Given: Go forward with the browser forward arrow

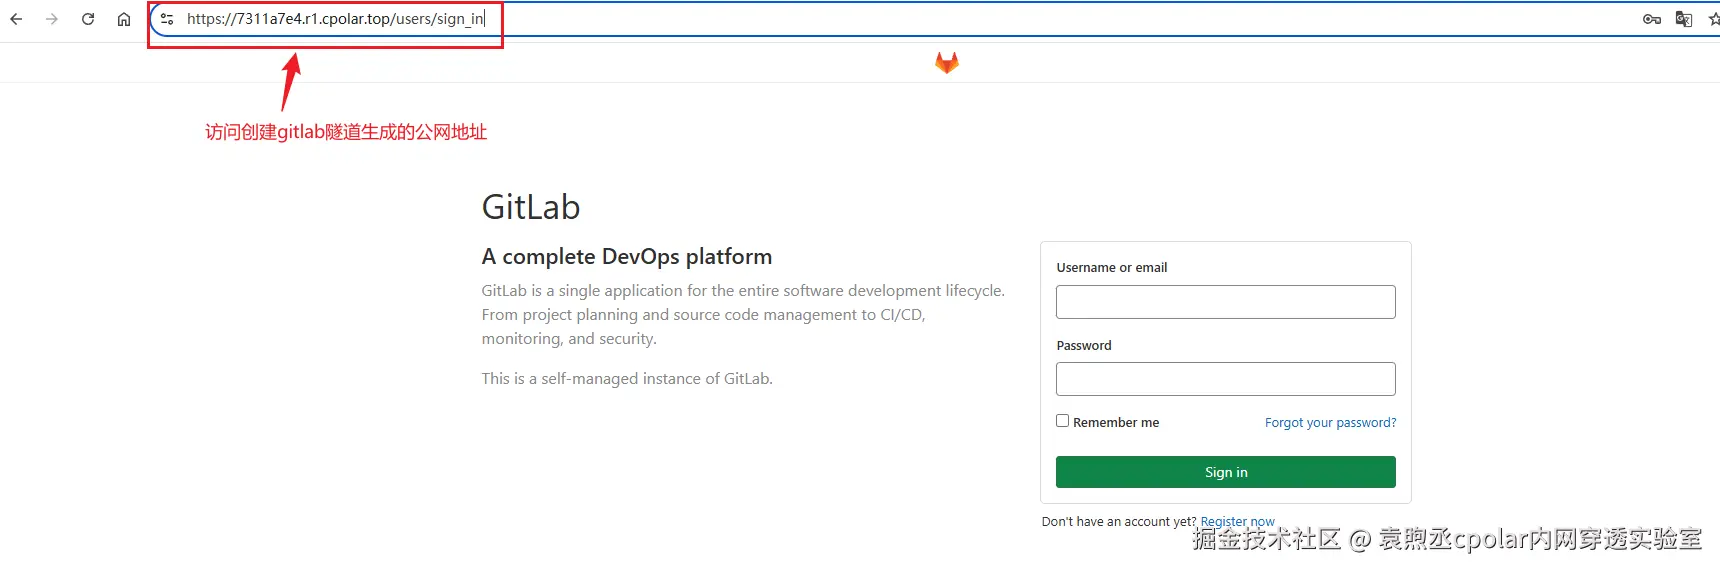Looking at the screenshot, I should [x=52, y=19].
